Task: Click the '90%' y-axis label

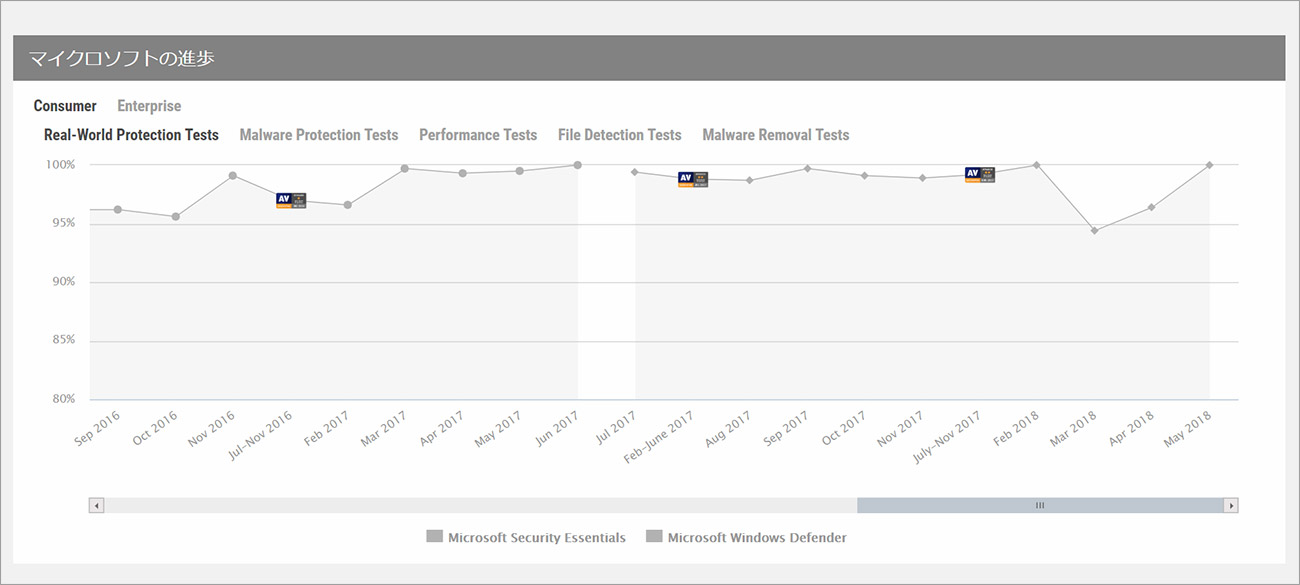Action: coord(64,282)
